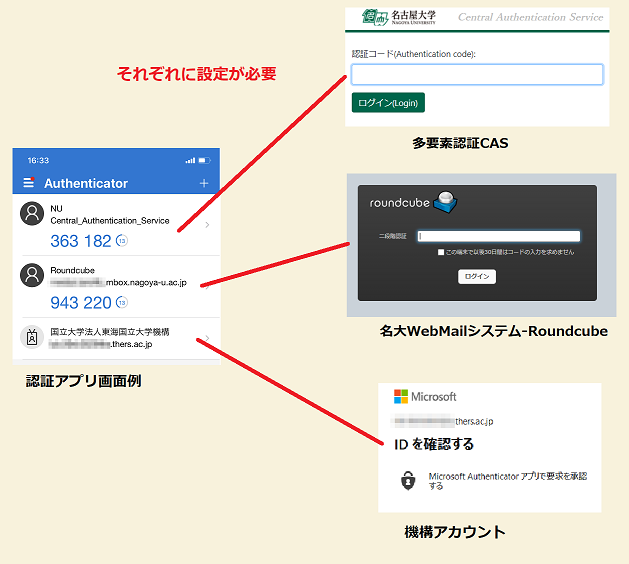Screen dimensions: 629x564
Task: Click the Roundcube account name in Authenticator
Action: 72,270
